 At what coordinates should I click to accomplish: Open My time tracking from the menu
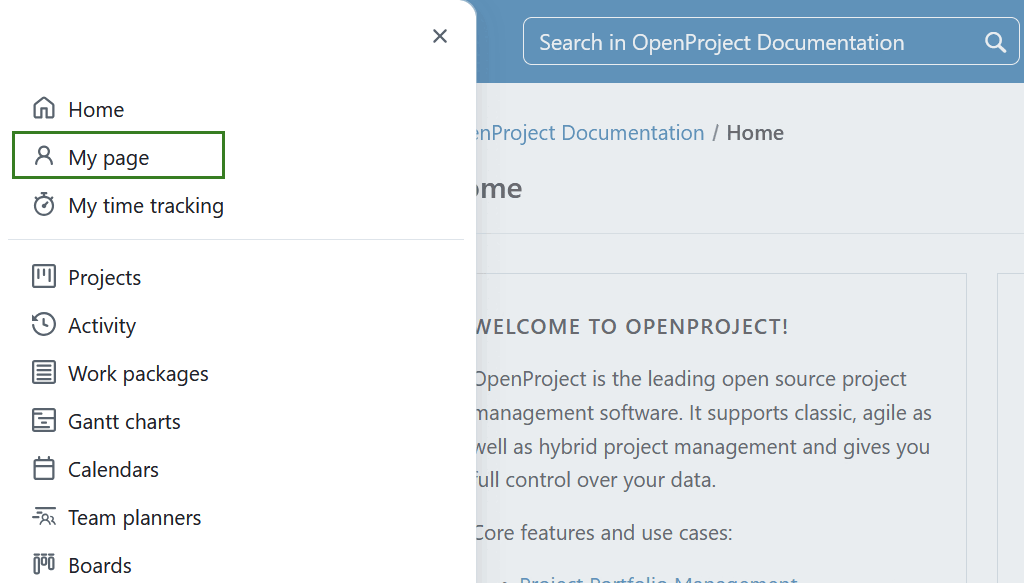(x=144, y=205)
